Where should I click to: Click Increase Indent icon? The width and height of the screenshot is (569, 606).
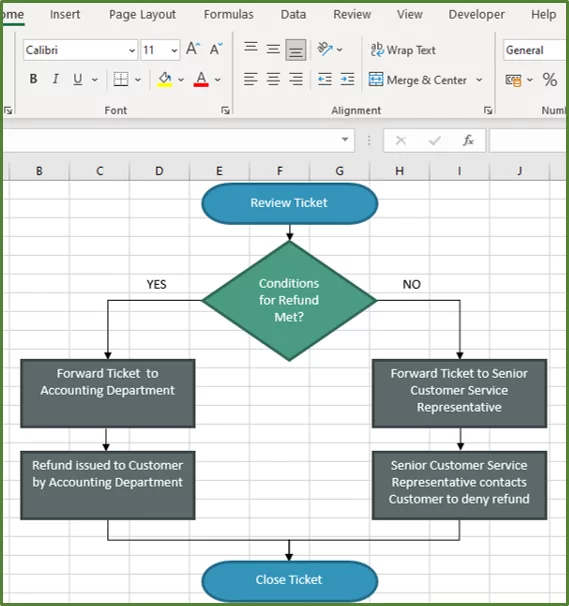(x=347, y=80)
